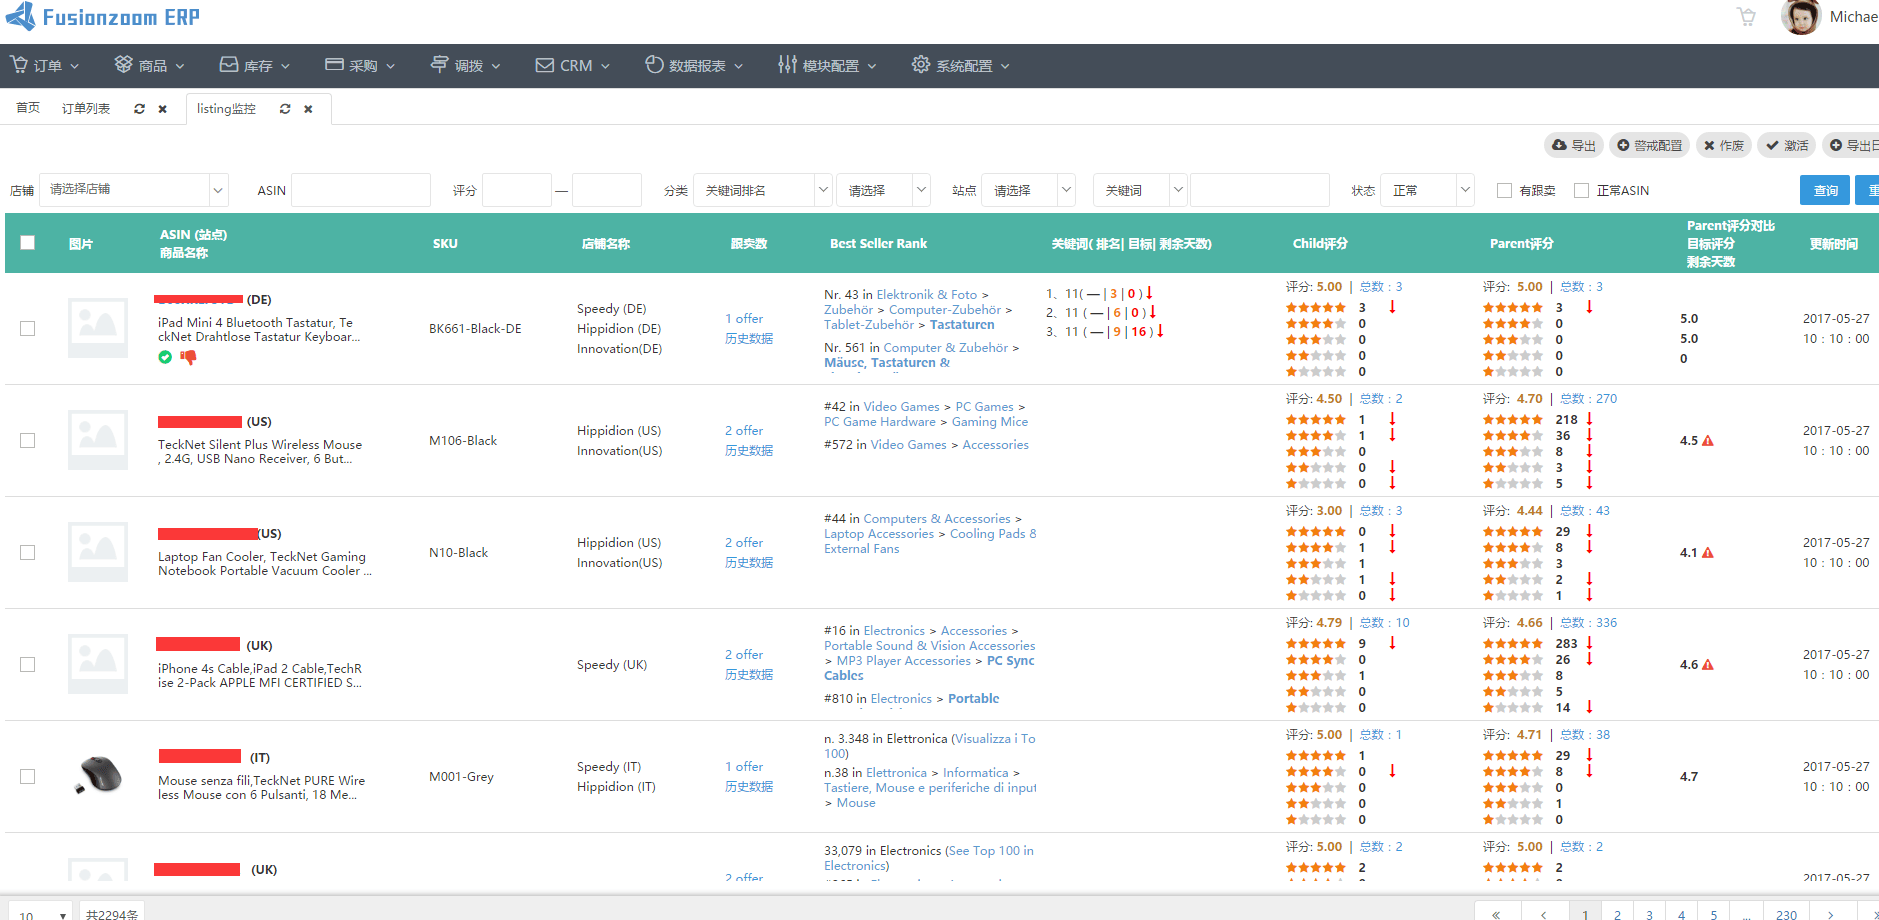Click the user avatar picture
The width and height of the screenshot is (1879, 920).
(x=1800, y=17)
